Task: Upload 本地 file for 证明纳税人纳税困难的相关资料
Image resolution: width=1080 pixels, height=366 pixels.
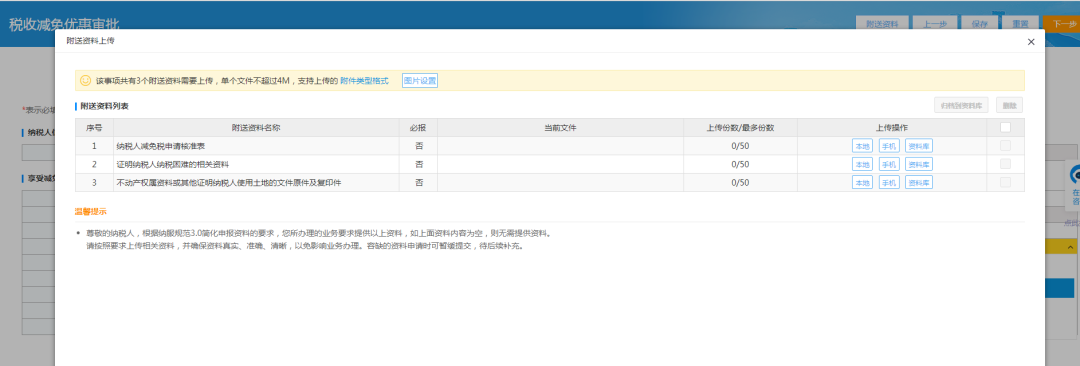Action: pos(862,164)
